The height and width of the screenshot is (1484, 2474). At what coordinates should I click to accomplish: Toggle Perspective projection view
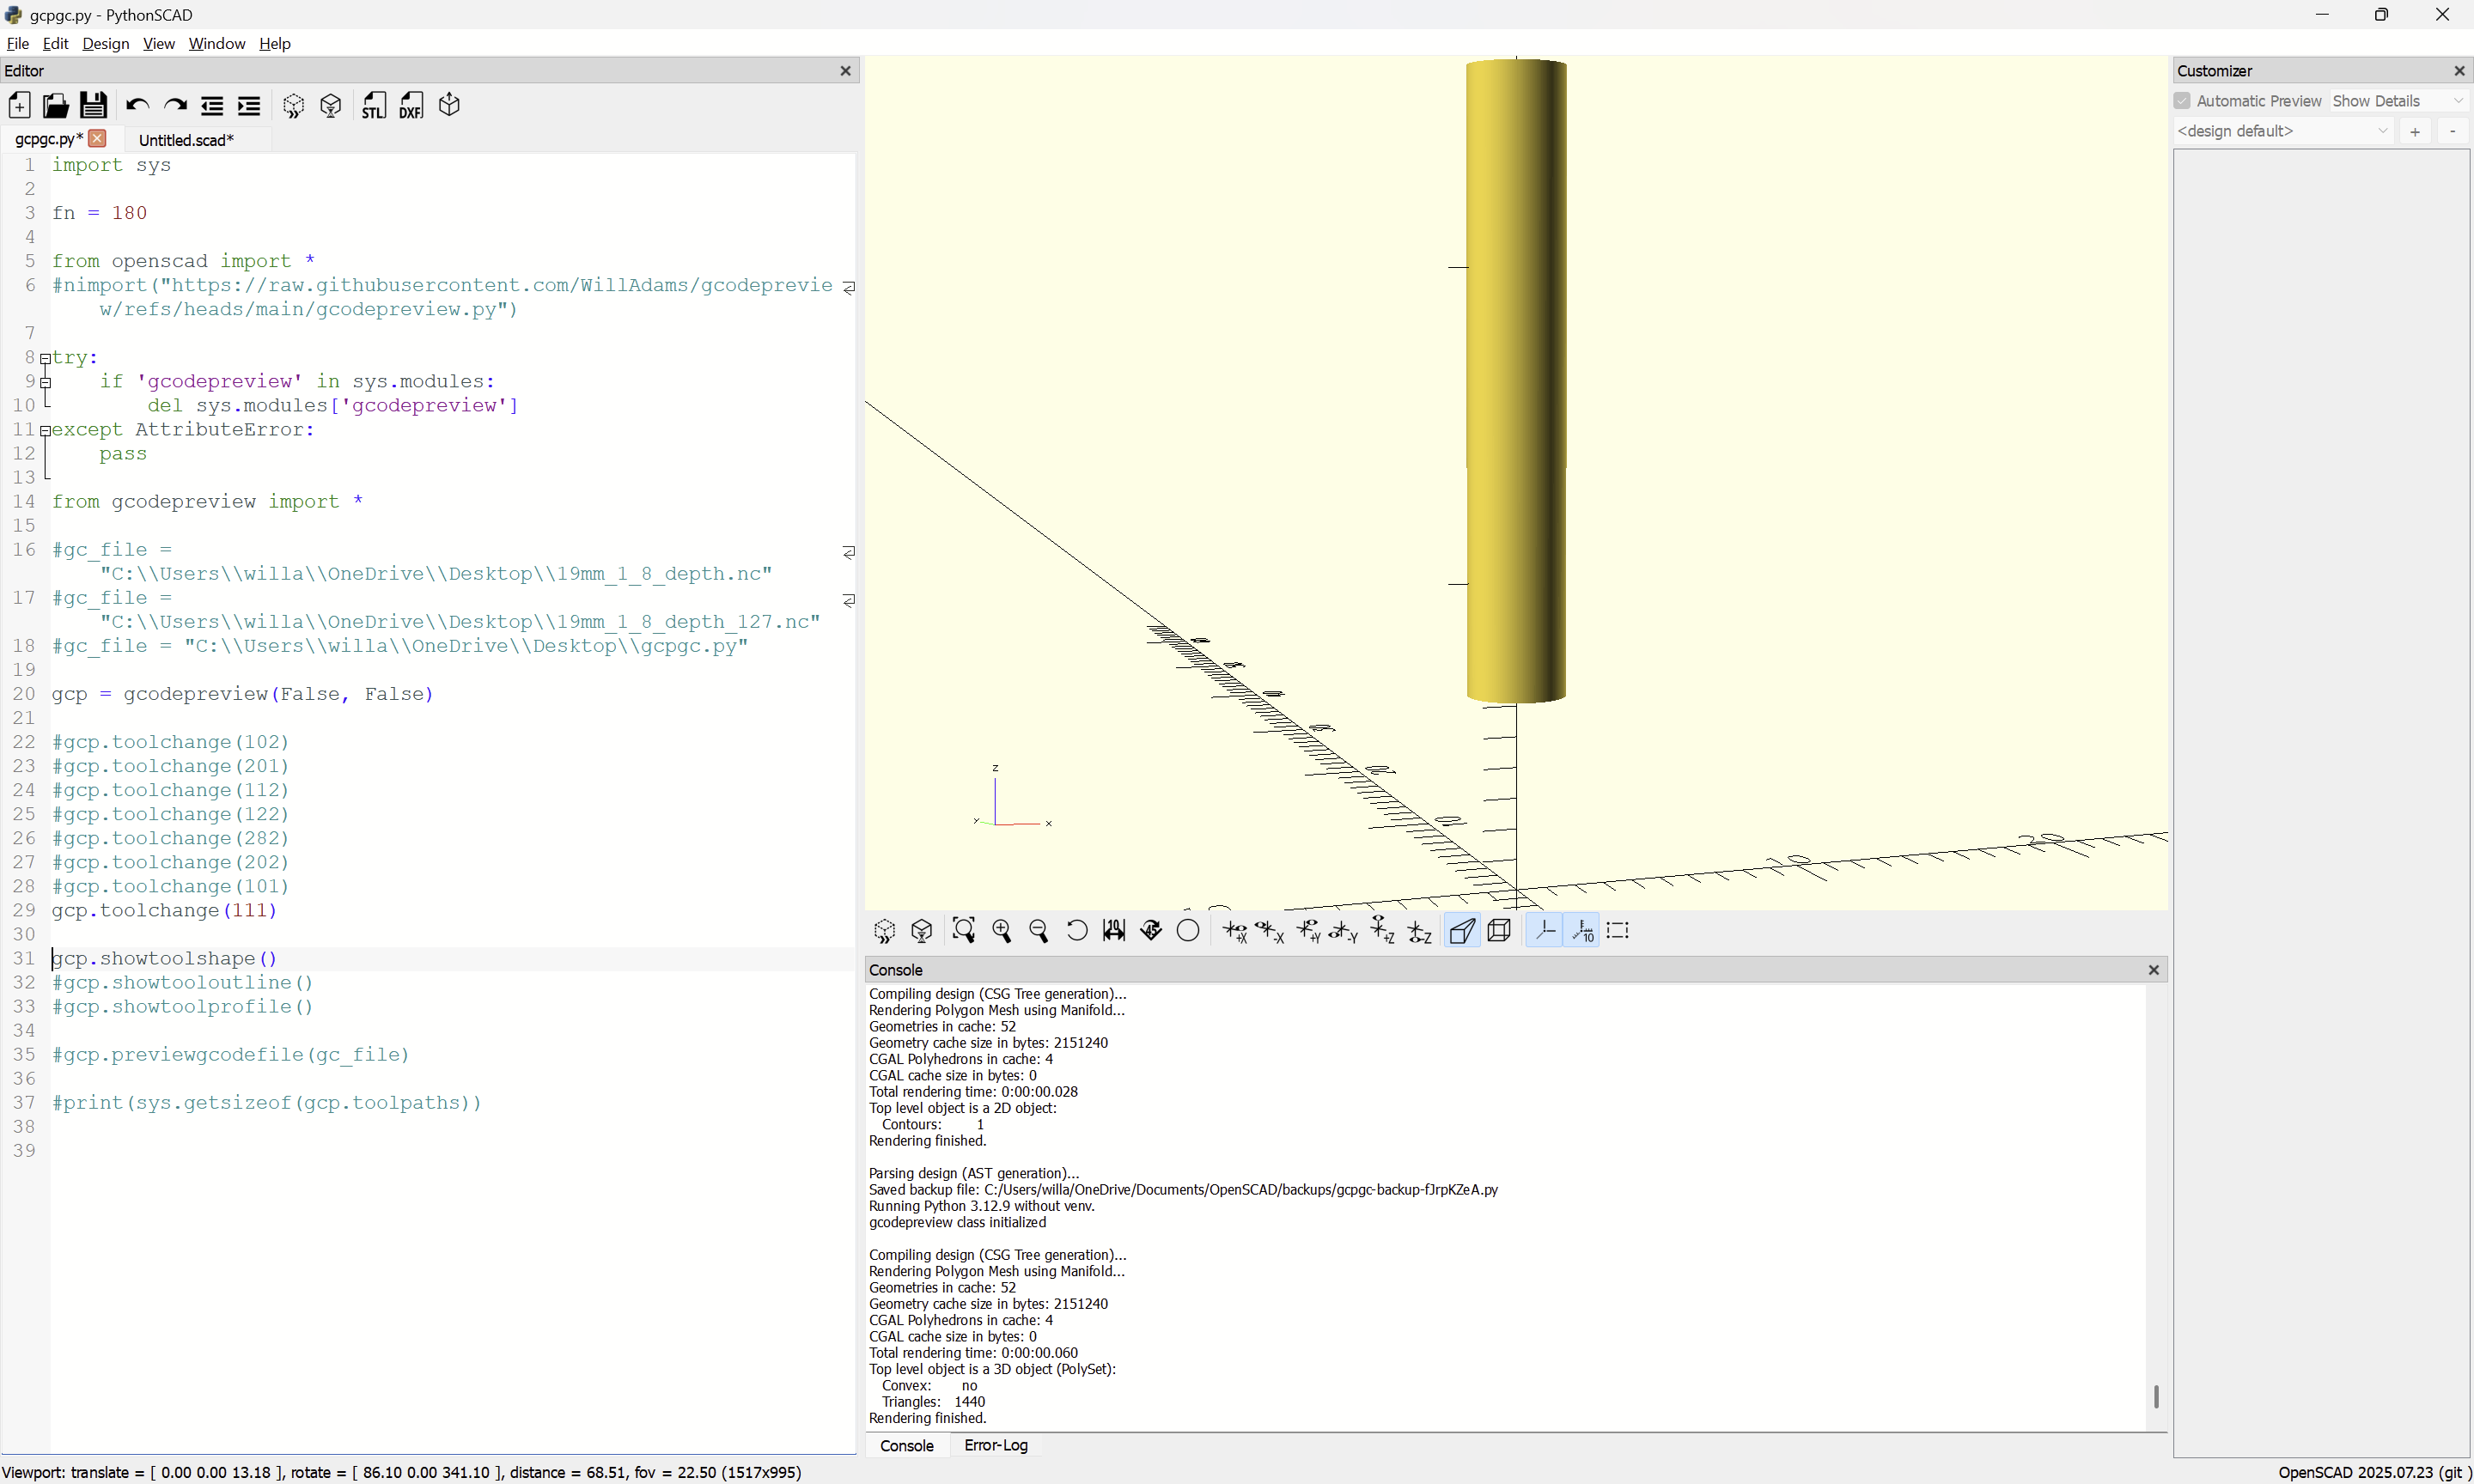point(1461,931)
